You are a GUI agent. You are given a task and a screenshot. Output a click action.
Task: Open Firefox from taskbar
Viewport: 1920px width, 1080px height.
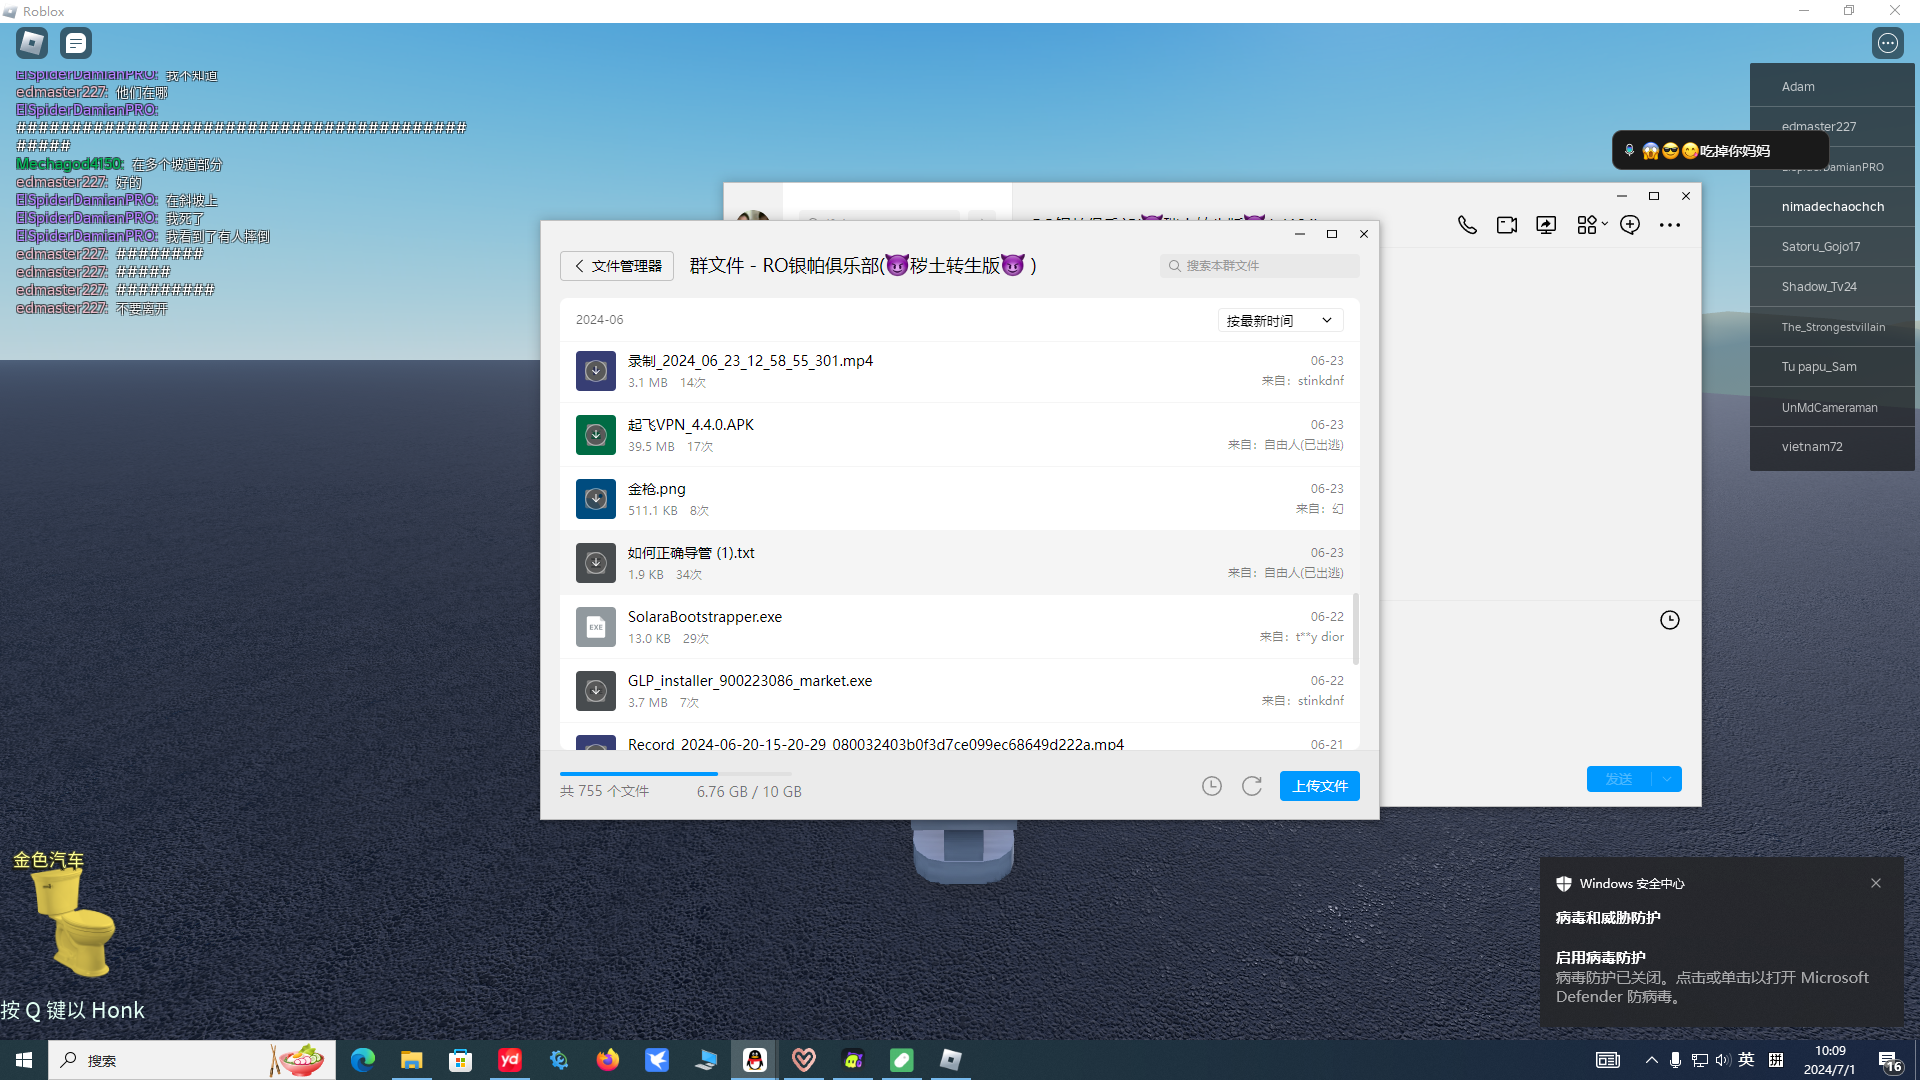tap(608, 1060)
